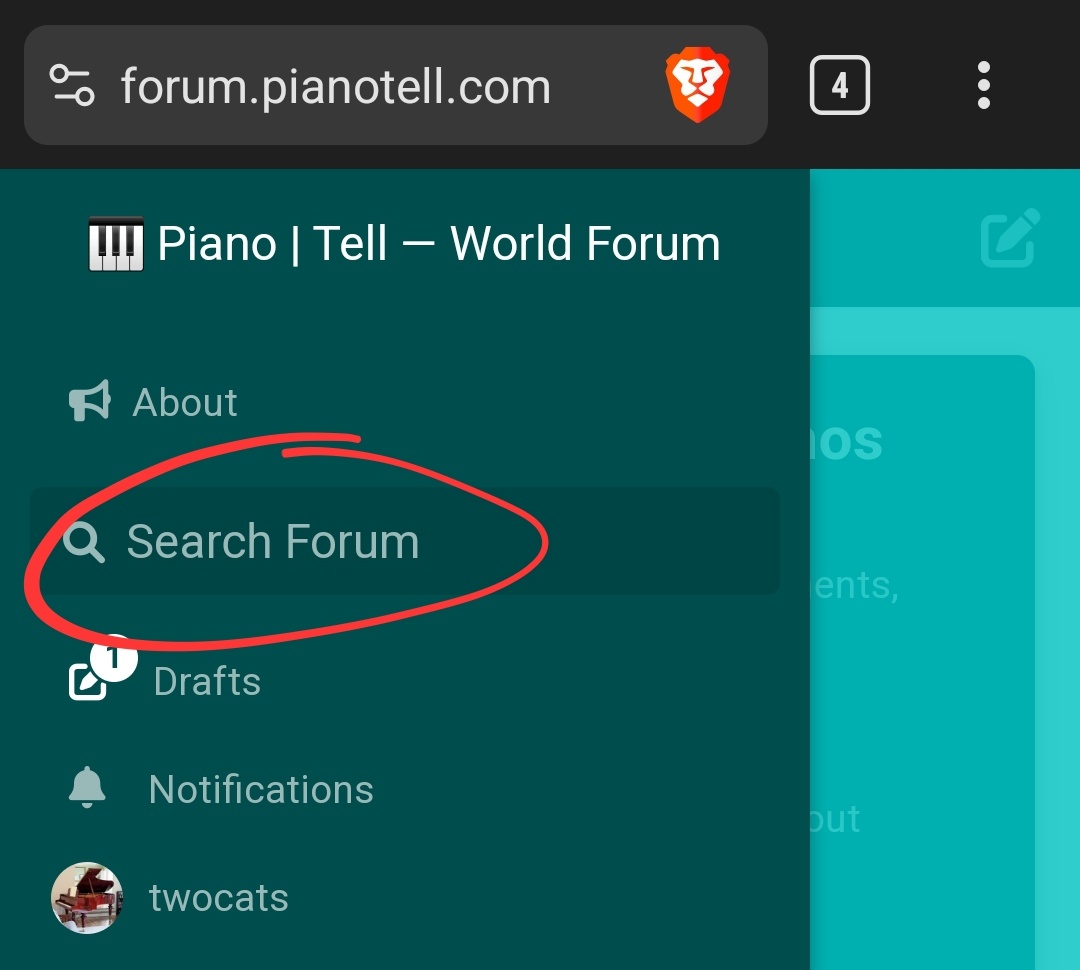Click the megaphone icon beside About
This screenshot has width=1080, height=970.
click(89, 402)
